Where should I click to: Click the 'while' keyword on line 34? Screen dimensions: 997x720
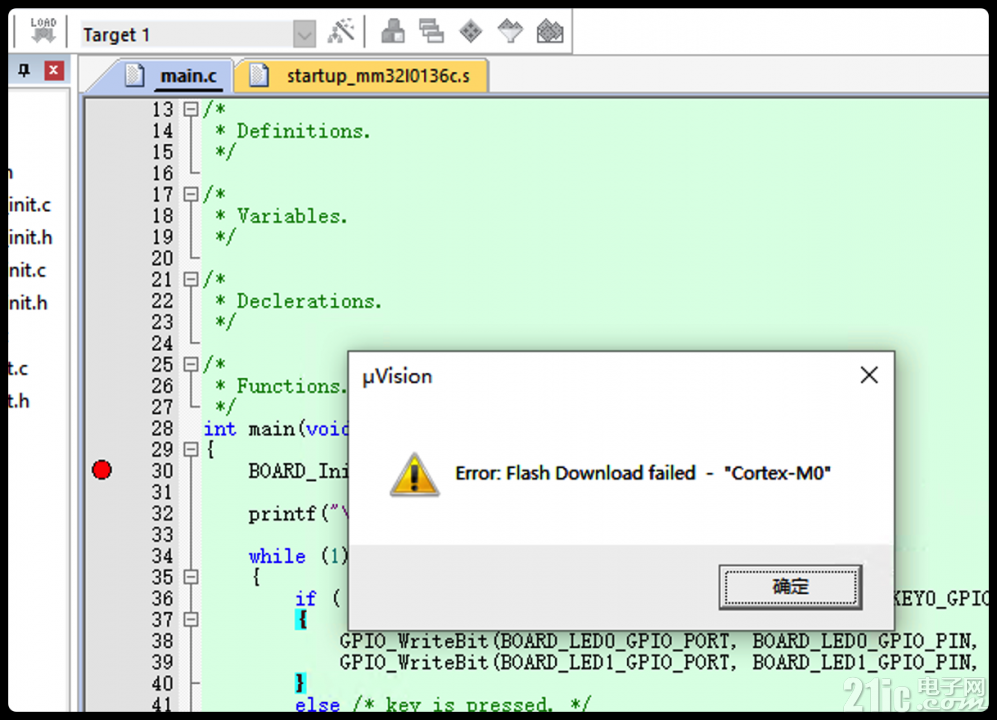tap(277, 556)
